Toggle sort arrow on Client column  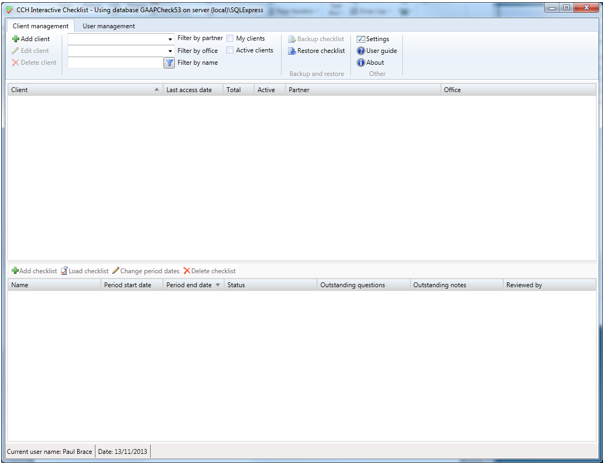(x=157, y=90)
